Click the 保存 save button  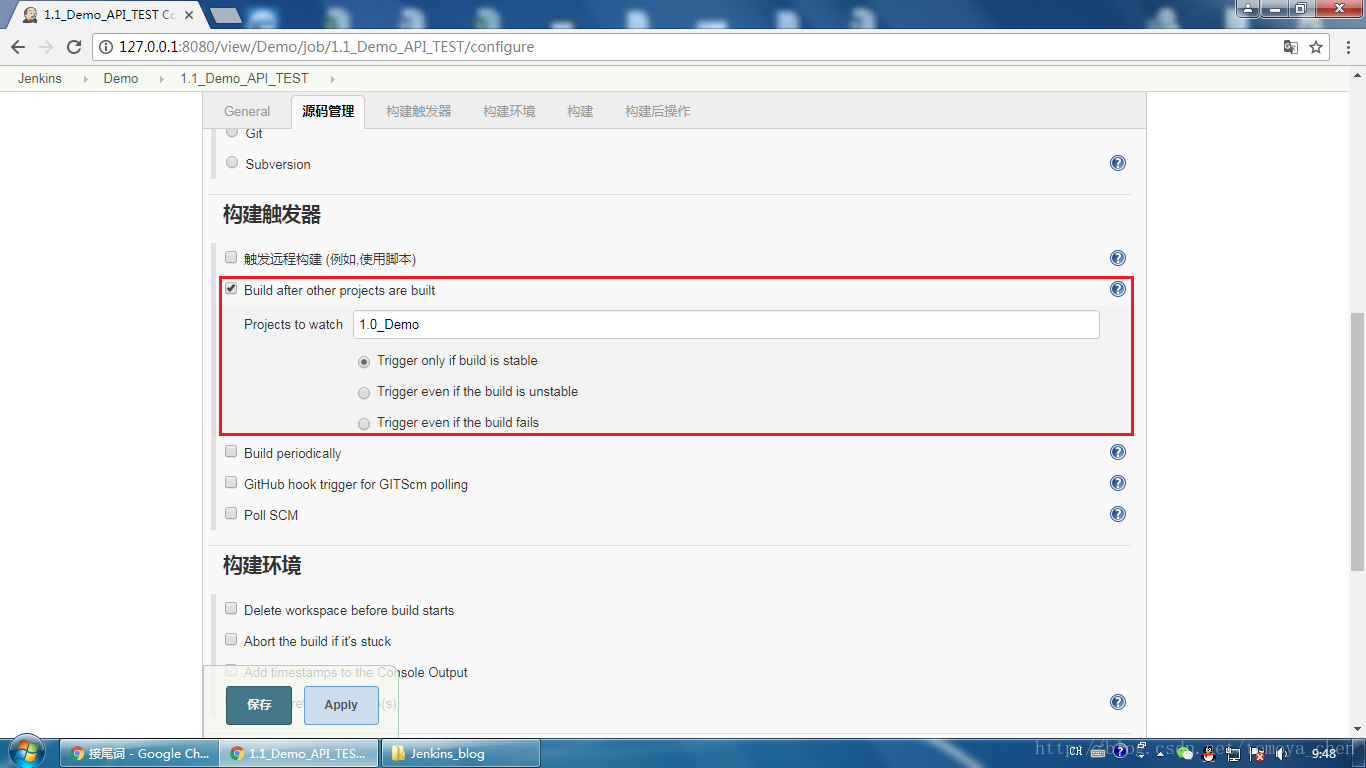259,705
